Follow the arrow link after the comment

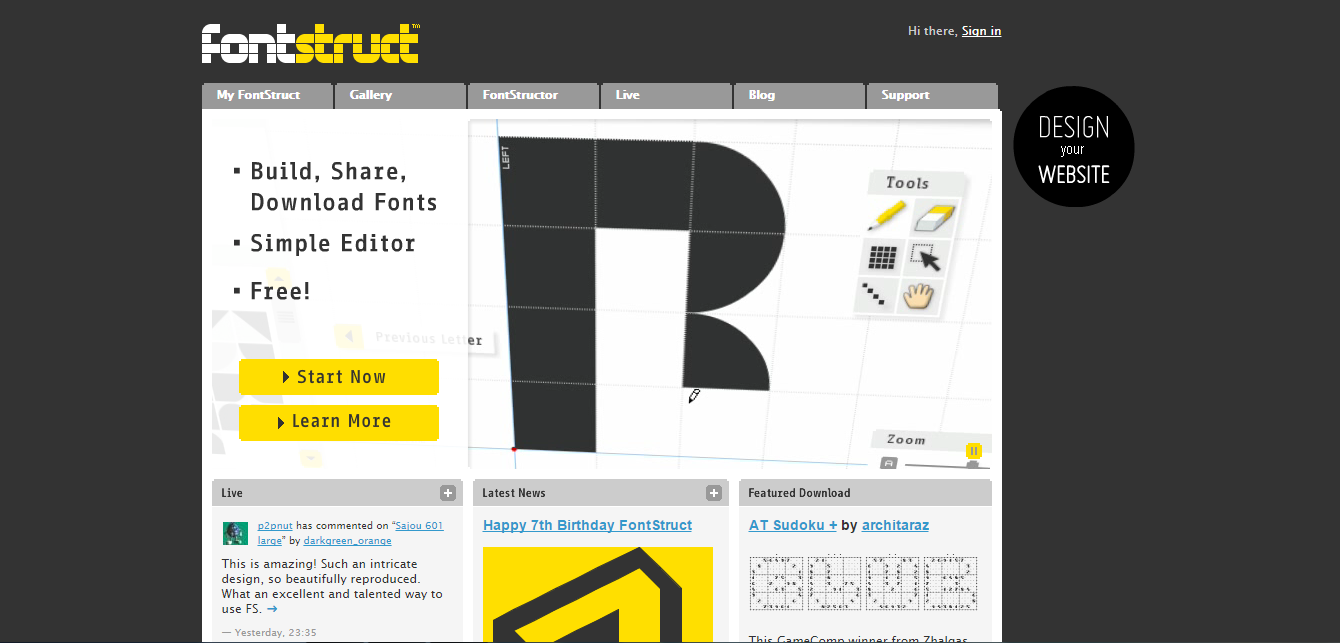[272, 608]
